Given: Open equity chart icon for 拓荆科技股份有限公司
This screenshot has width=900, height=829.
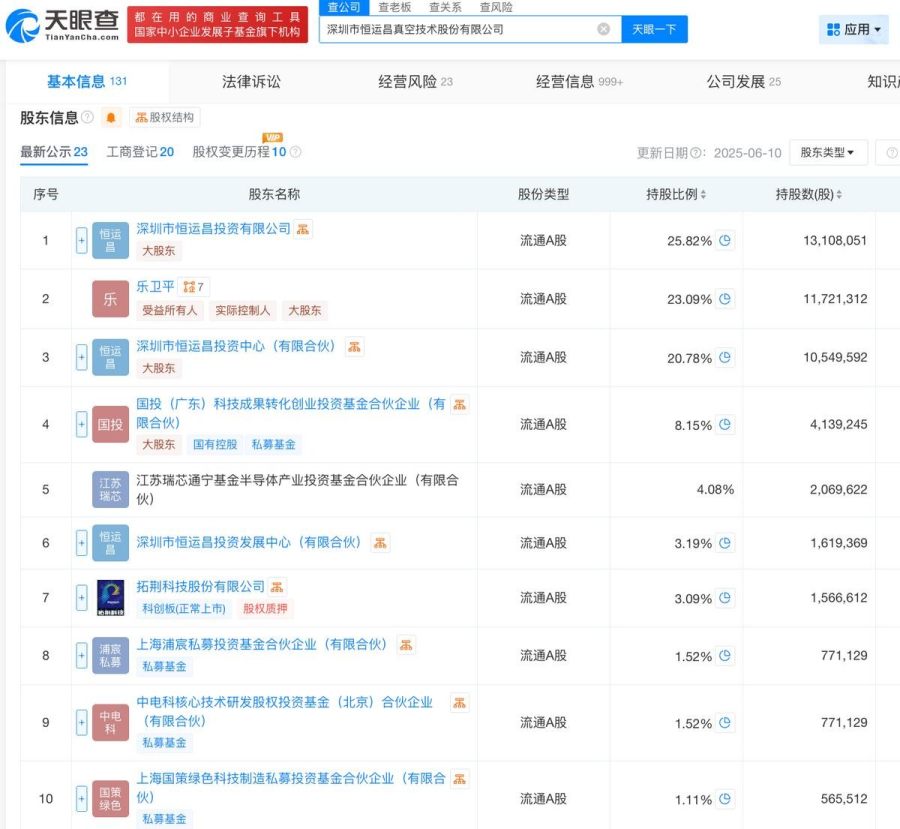Looking at the screenshot, I should pyautogui.click(x=277, y=587).
